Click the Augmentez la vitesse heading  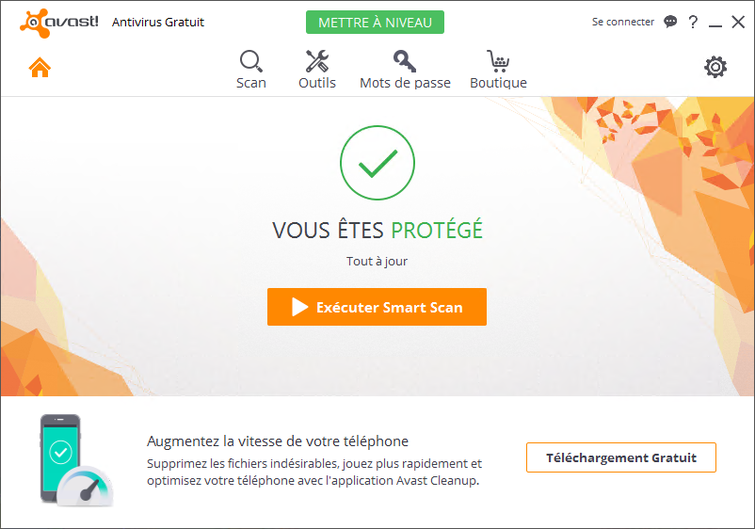tap(277, 441)
